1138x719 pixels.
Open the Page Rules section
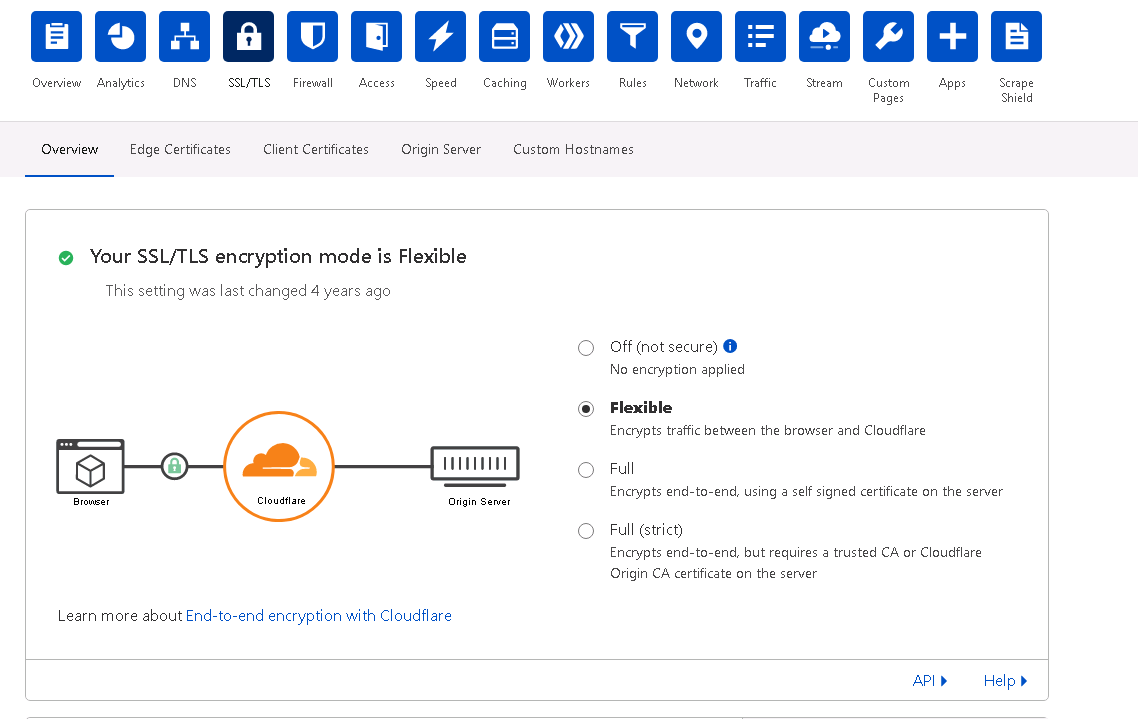pos(632,36)
